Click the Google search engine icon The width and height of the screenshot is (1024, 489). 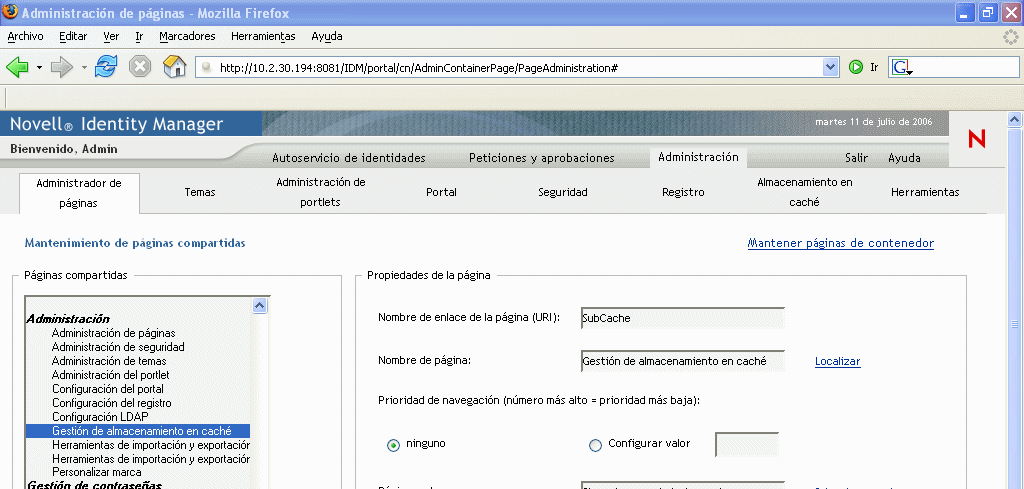coord(901,67)
